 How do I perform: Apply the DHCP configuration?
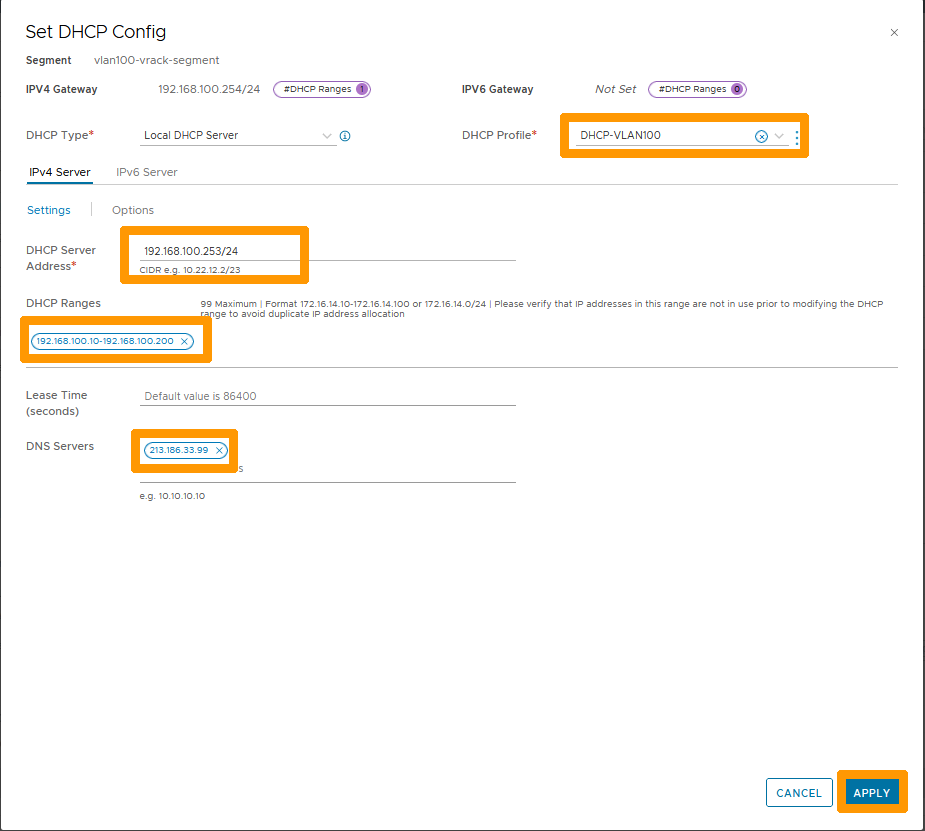coord(872,791)
